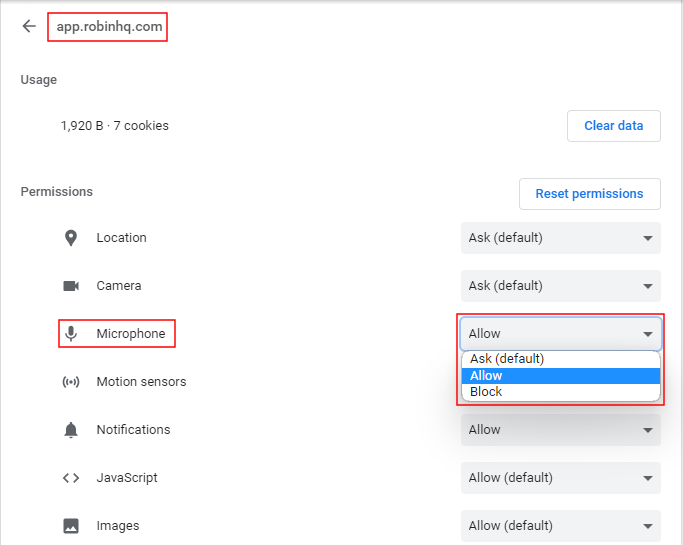
Task: Click the Images picture icon
Action: (x=71, y=526)
